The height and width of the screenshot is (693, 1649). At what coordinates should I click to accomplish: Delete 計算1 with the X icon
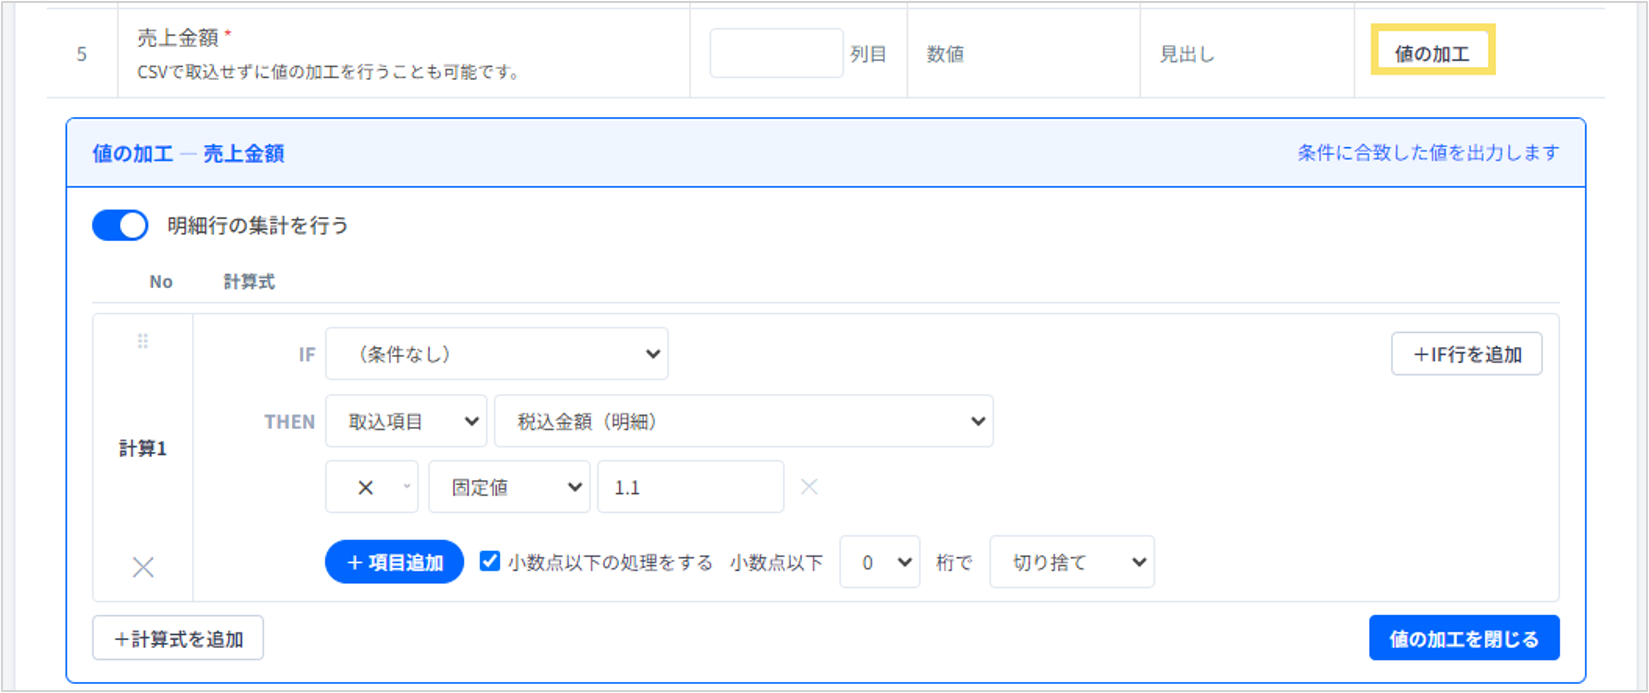[143, 567]
